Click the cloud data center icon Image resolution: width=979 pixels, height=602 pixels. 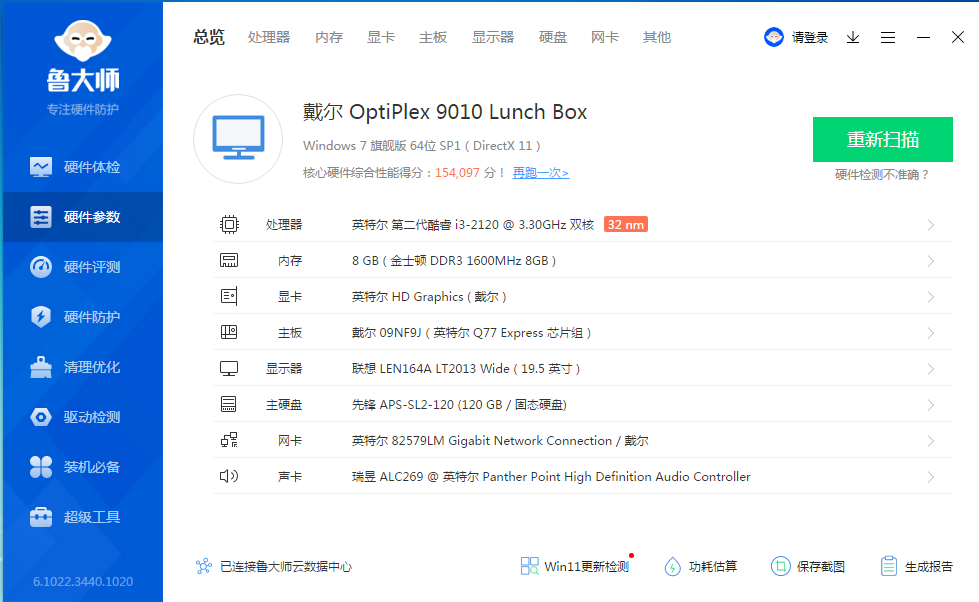pos(204,566)
